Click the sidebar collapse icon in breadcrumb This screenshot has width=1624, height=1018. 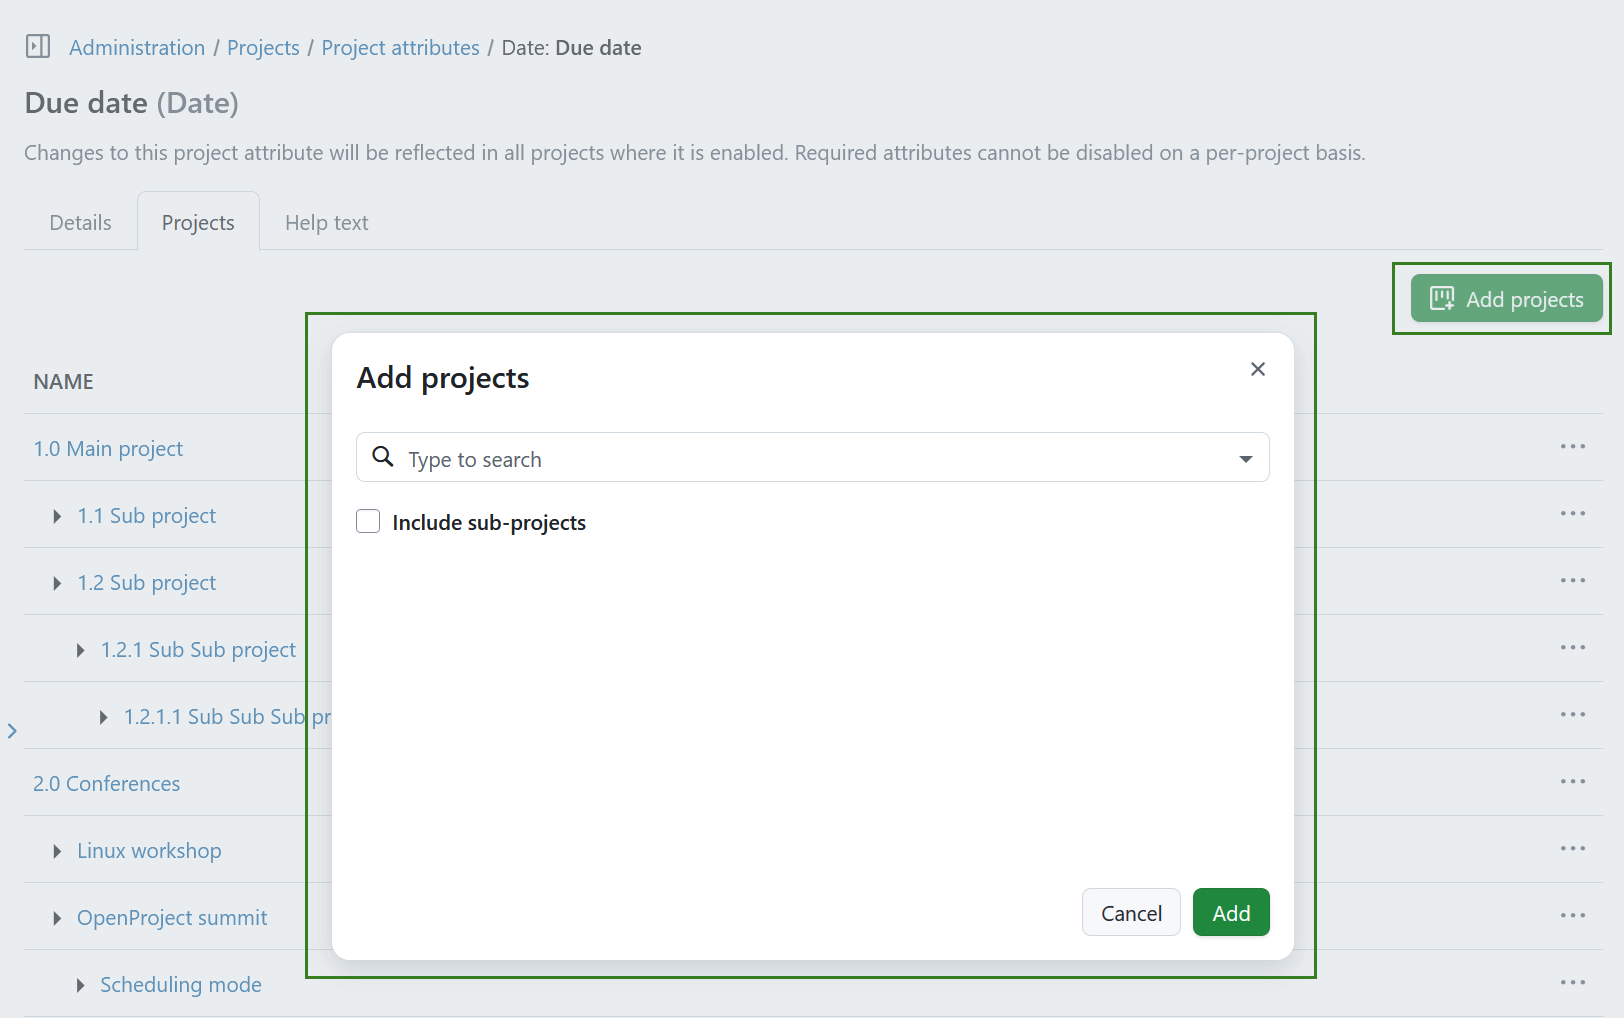pos(37,46)
